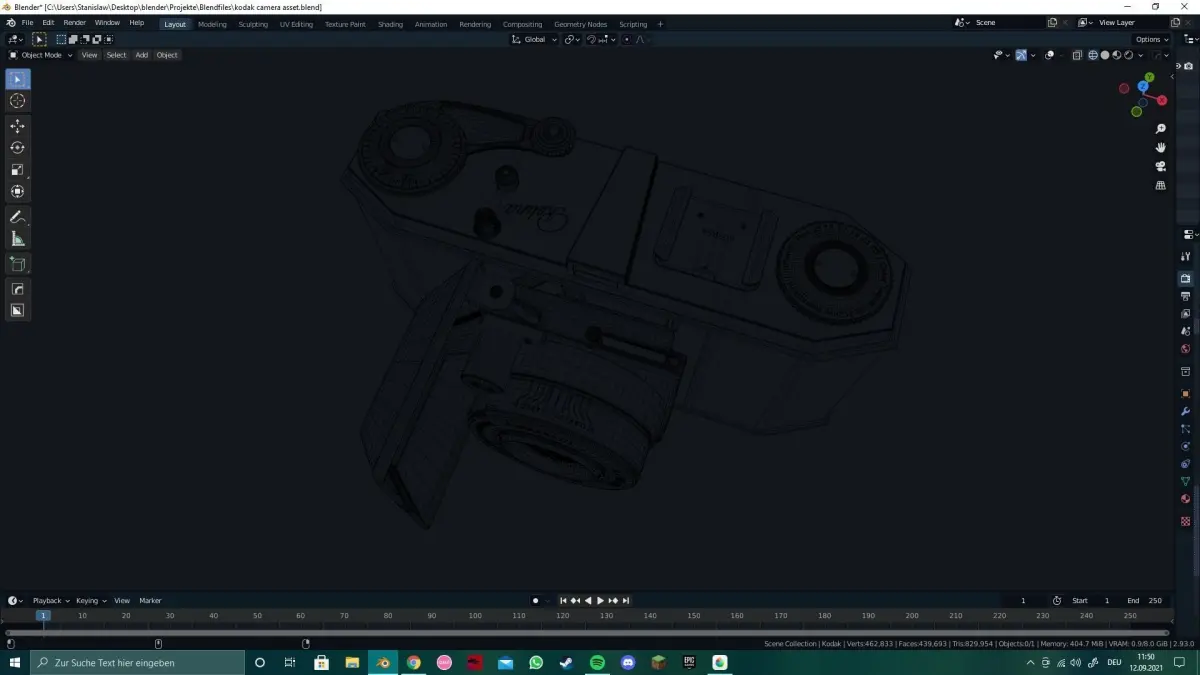Open Object Data green triangle tab
Image resolution: width=1200 pixels, height=675 pixels.
(1186, 481)
